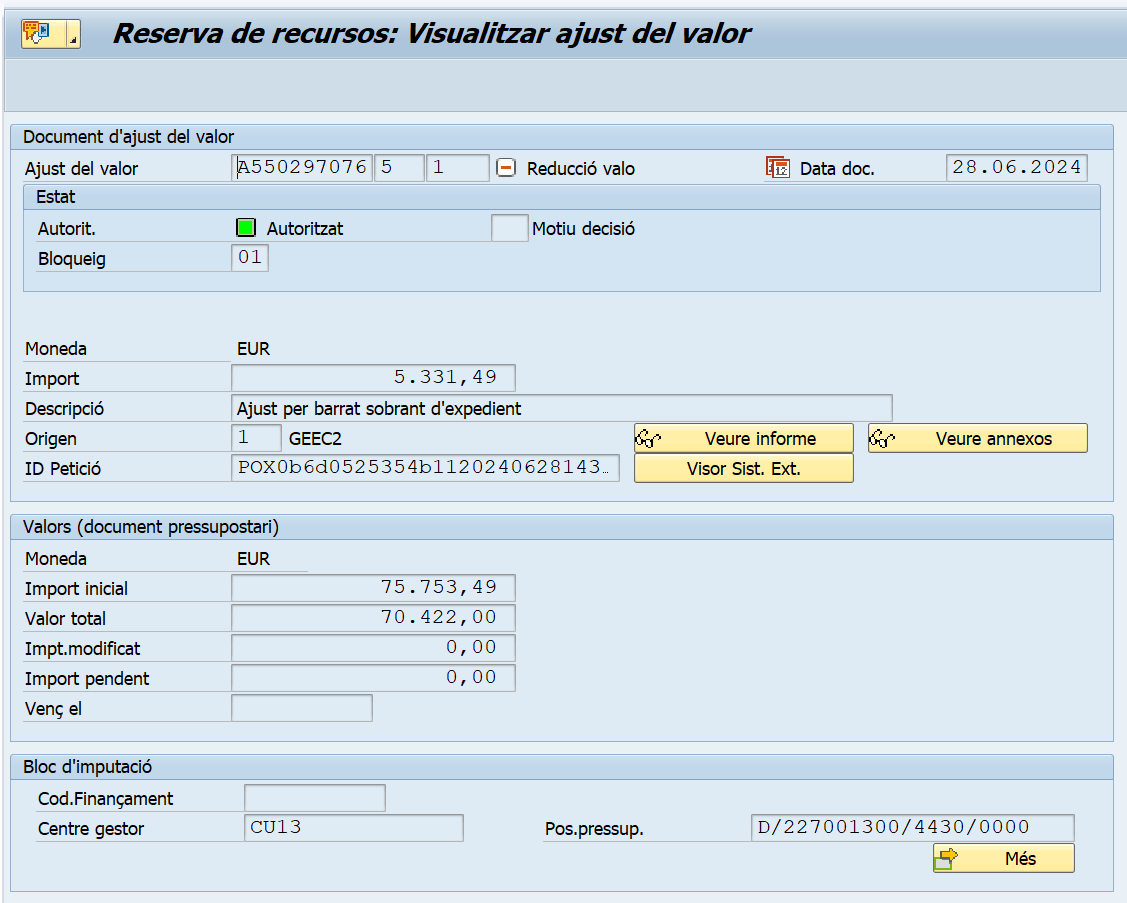The width and height of the screenshot is (1127, 903).
Task: Click the Data doc. date field
Action: point(1016,168)
